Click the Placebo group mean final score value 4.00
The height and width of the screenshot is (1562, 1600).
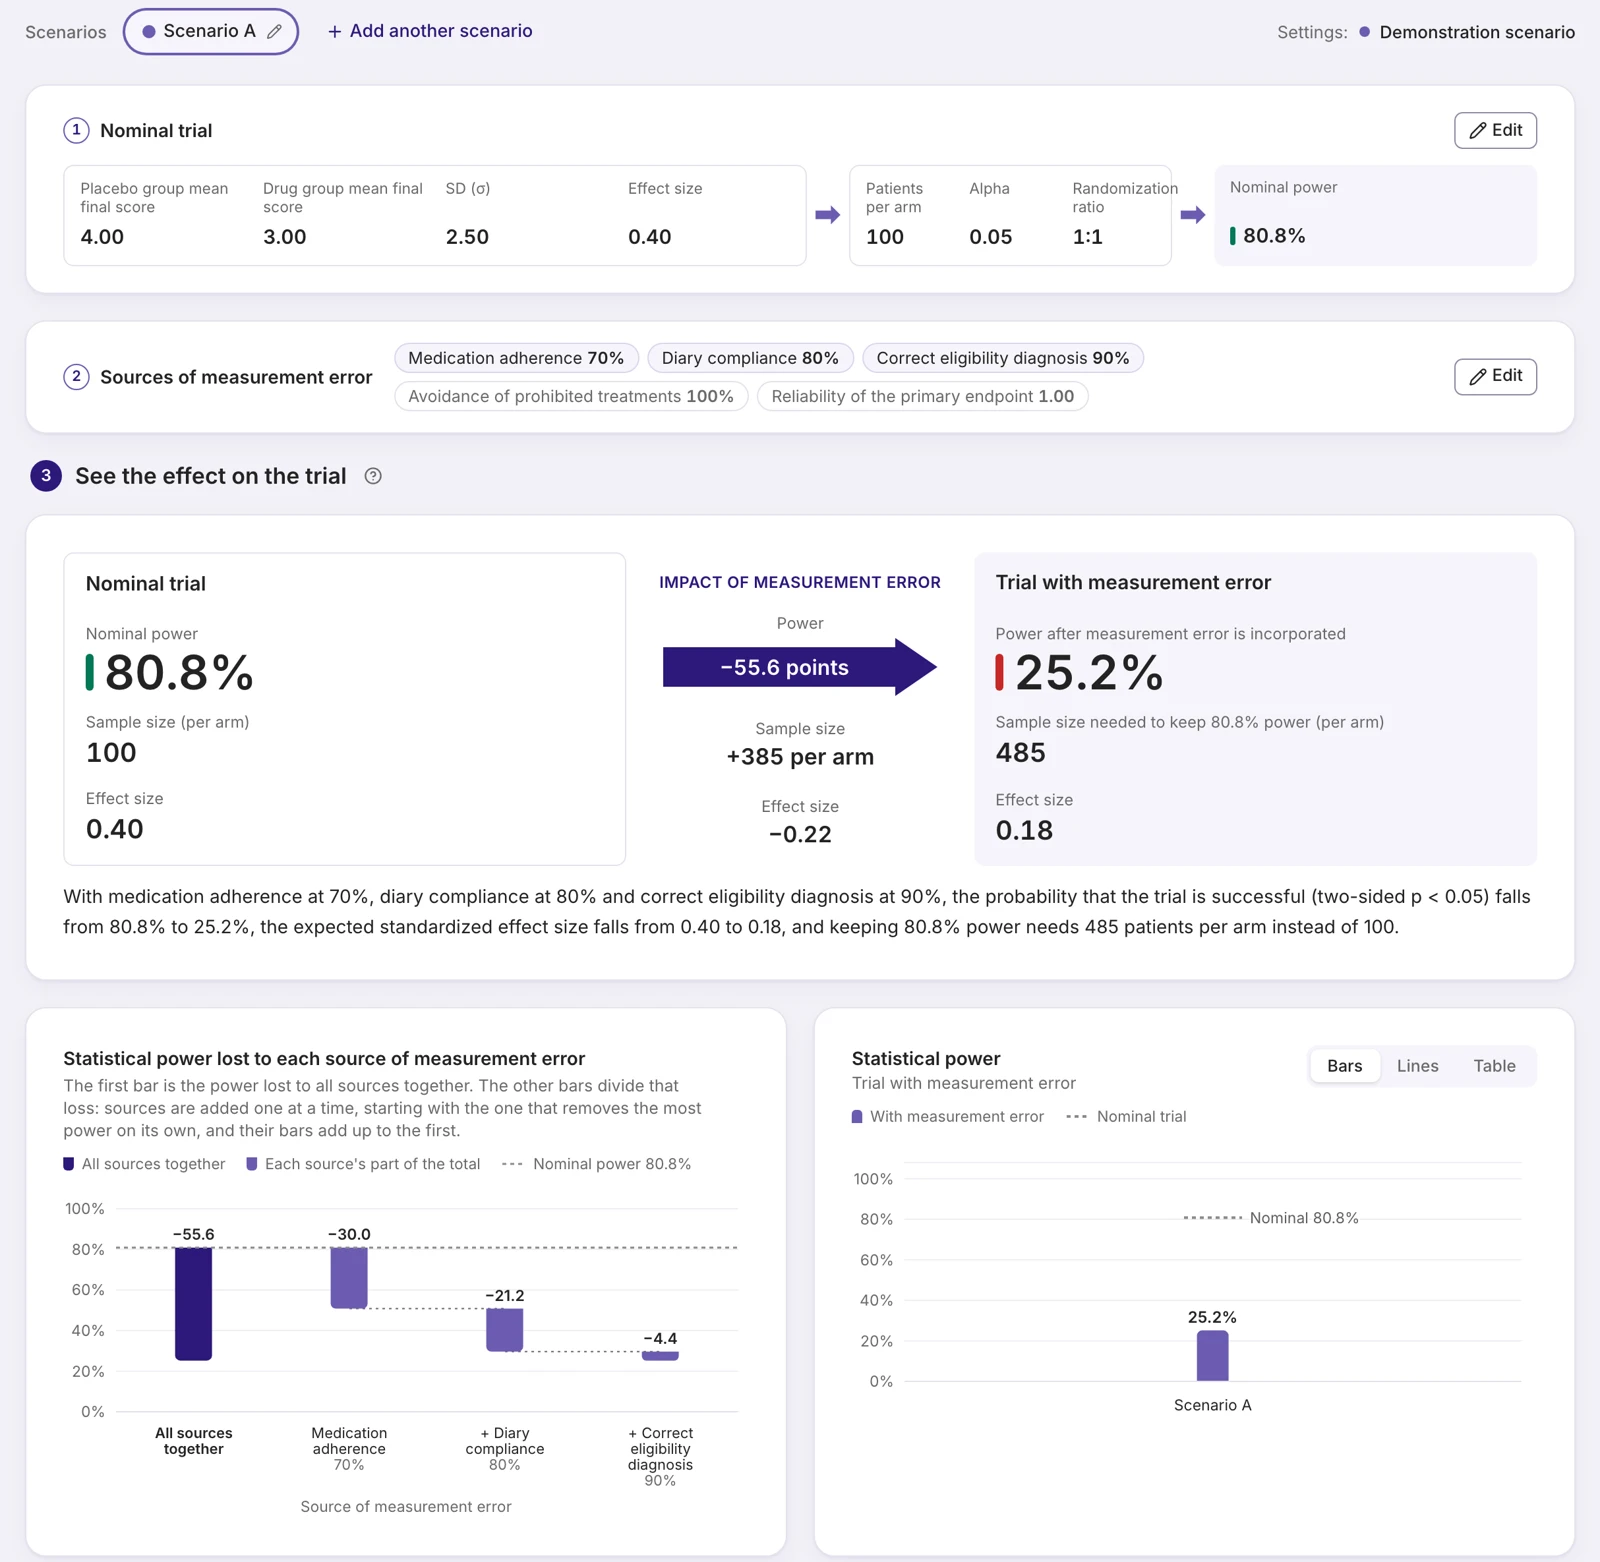(x=102, y=237)
